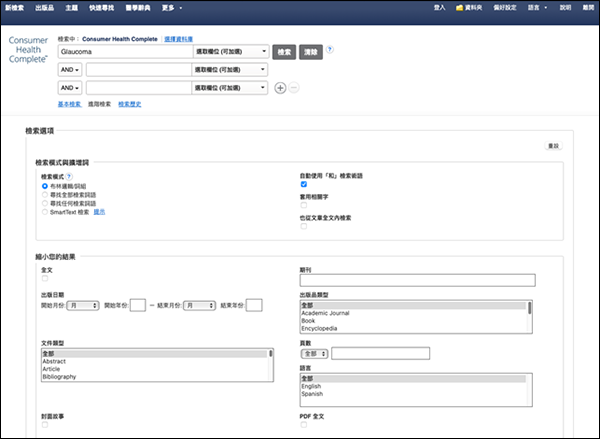
Task: Open the 資料夾 folder icon link
Action: point(469,8)
